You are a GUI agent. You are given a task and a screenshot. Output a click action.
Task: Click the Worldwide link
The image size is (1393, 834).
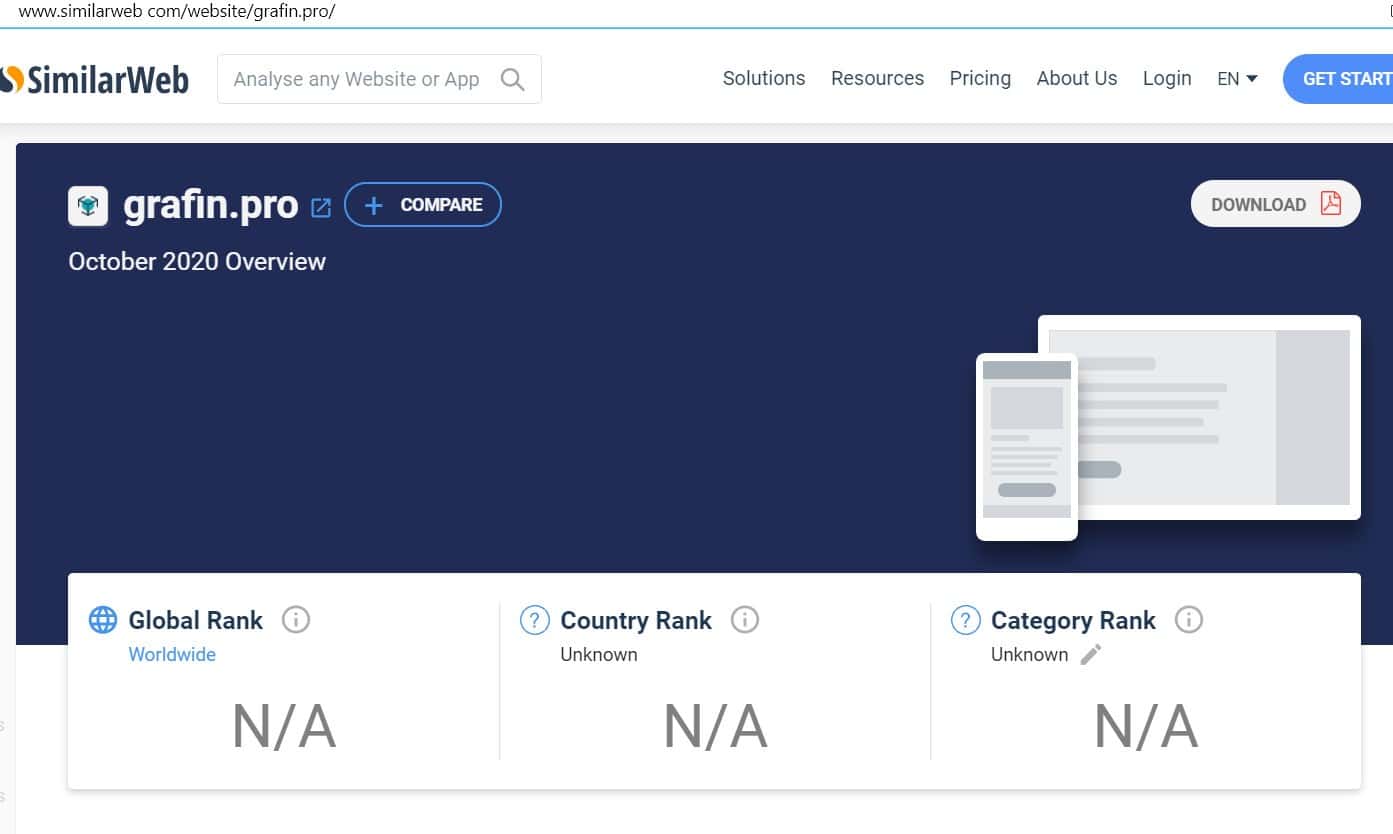(172, 654)
